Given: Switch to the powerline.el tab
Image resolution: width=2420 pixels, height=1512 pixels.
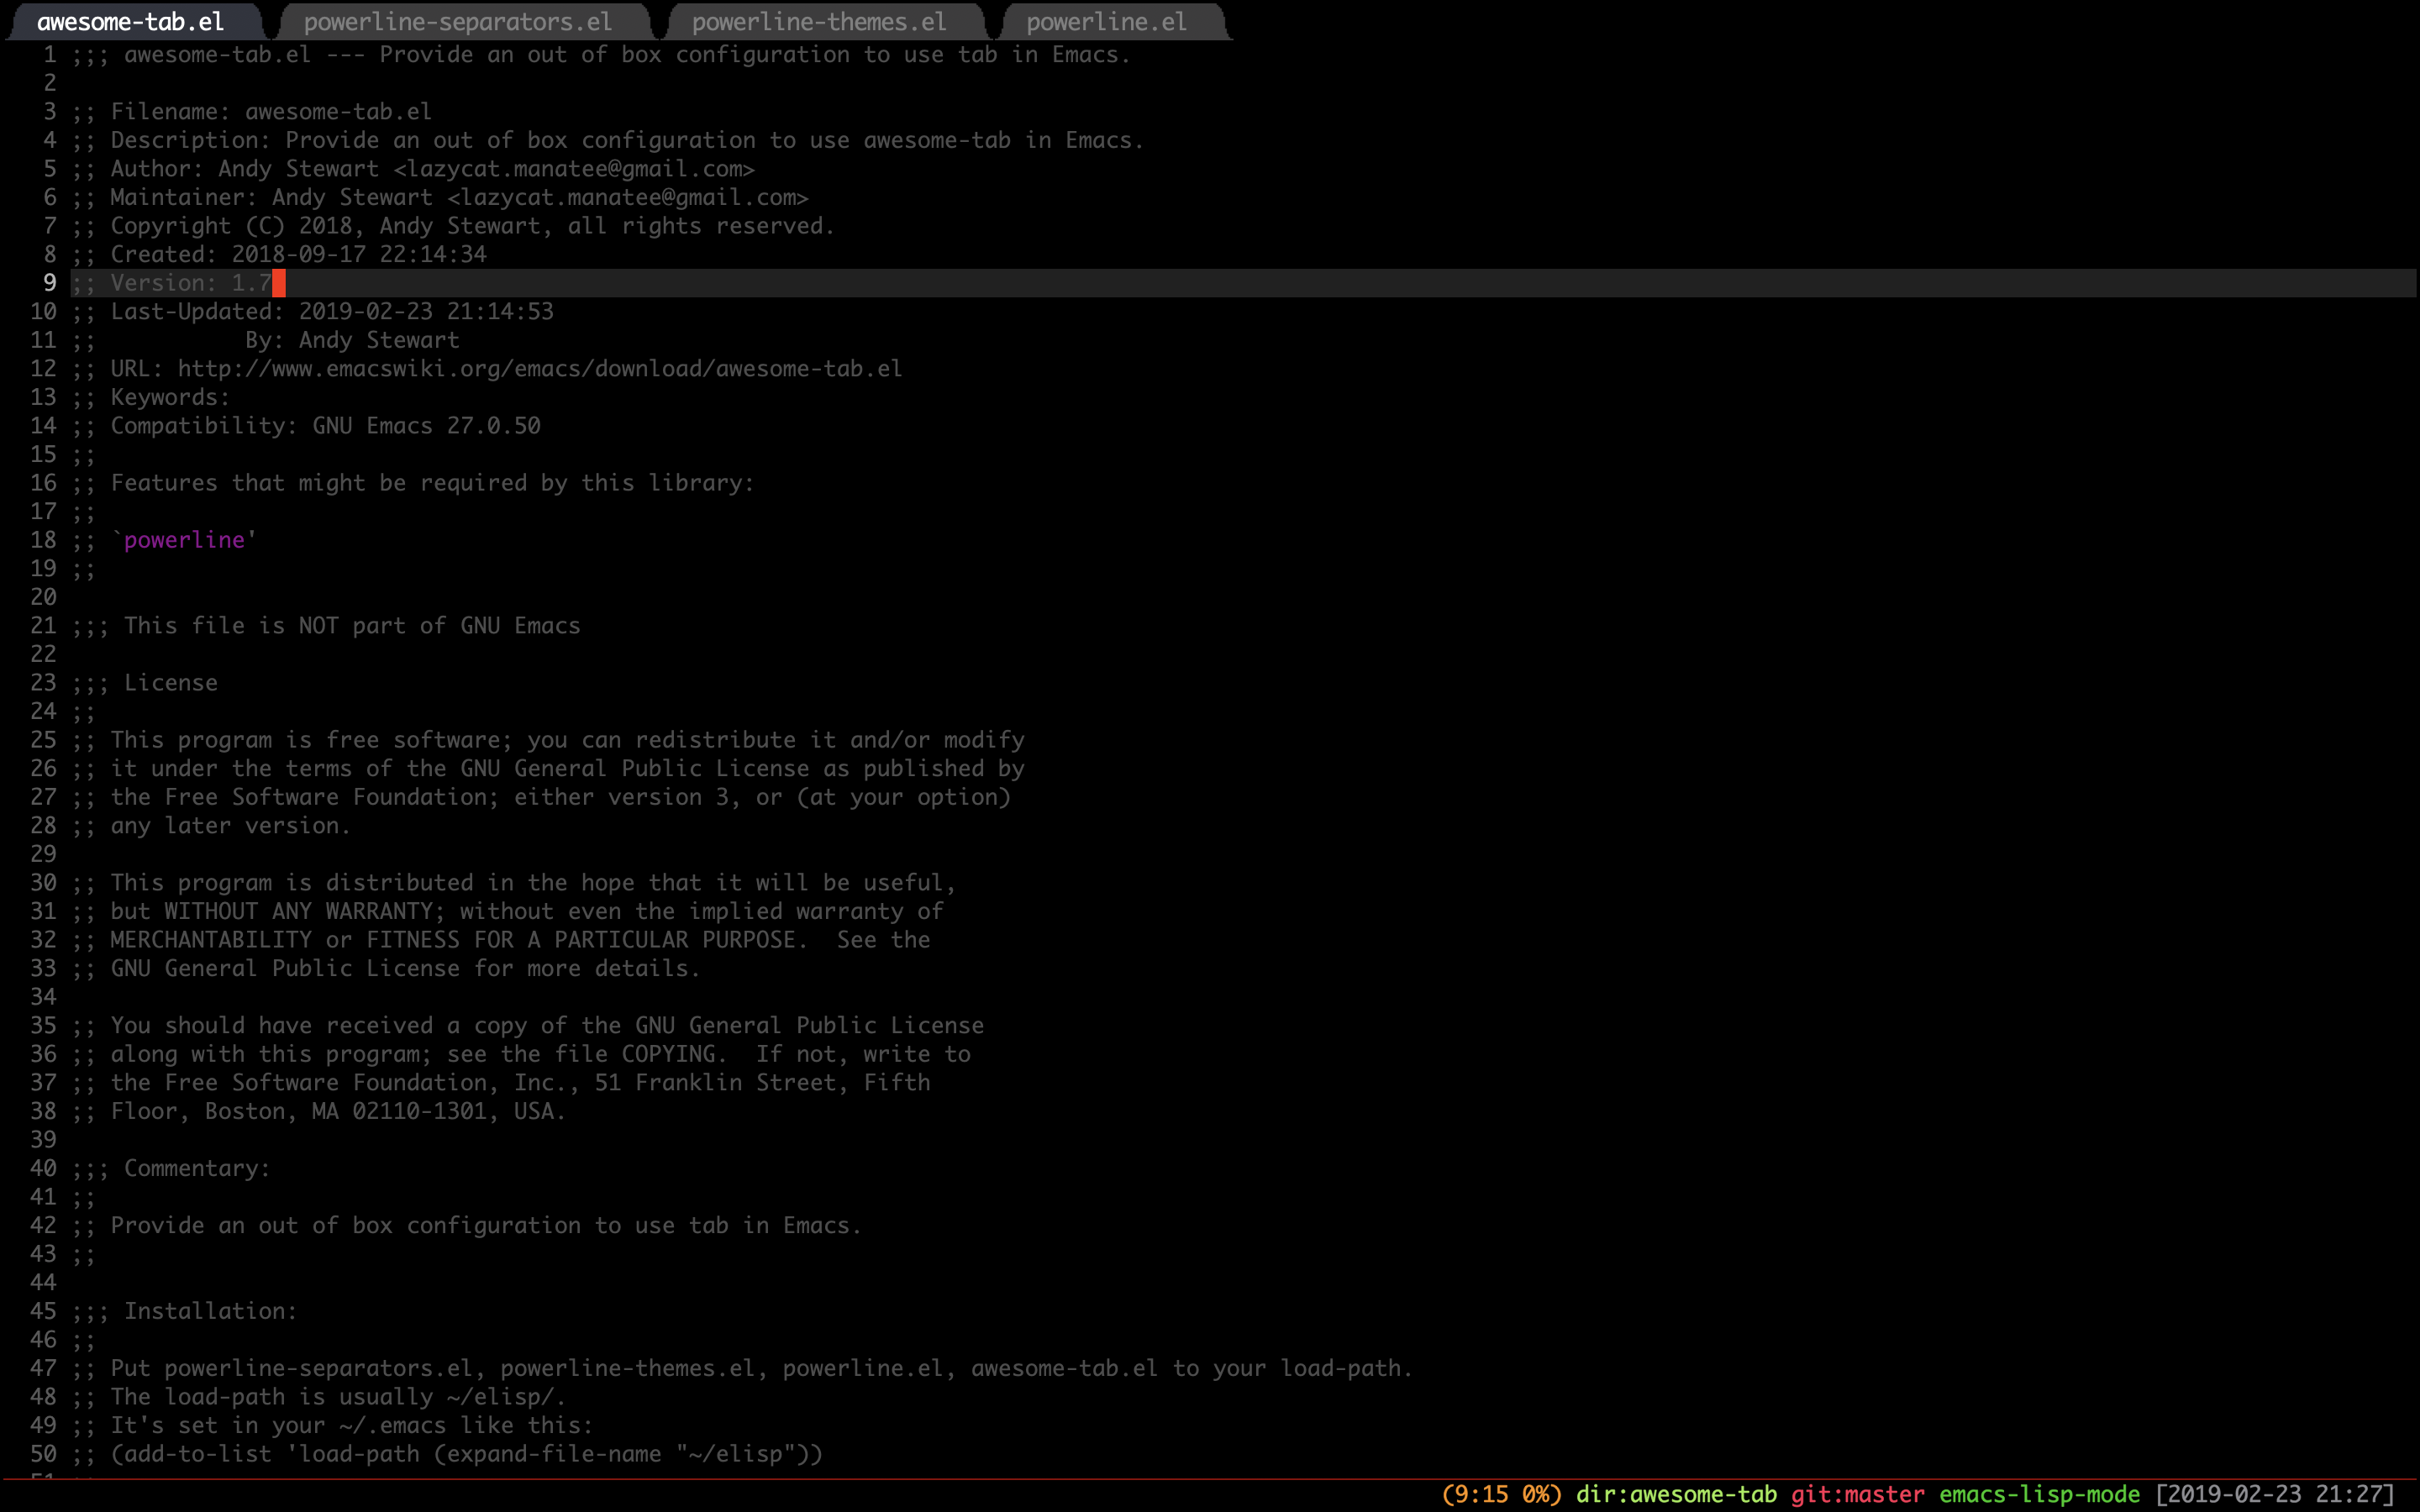Looking at the screenshot, I should pyautogui.click(x=1106, y=21).
